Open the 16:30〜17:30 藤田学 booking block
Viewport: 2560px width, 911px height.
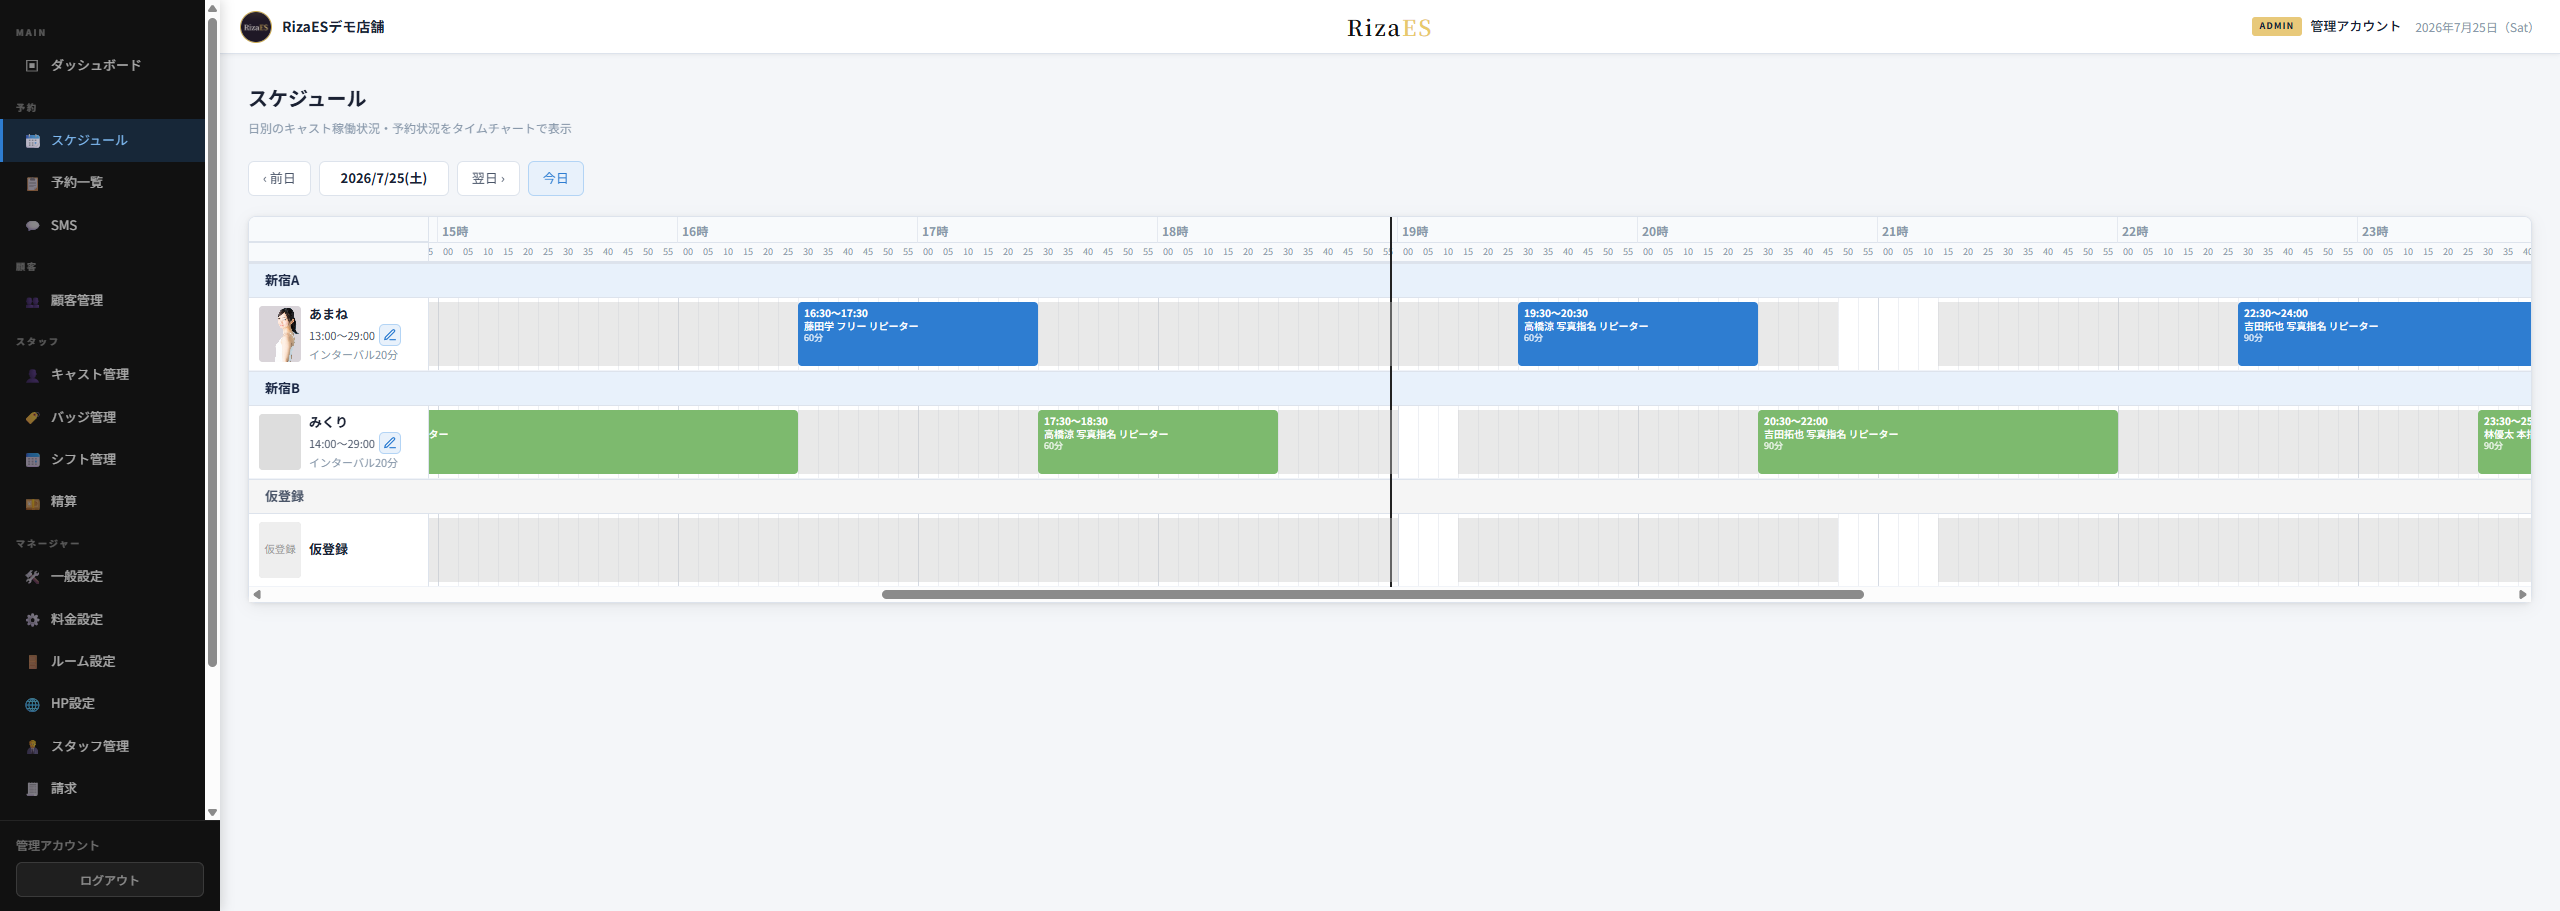click(918, 334)
